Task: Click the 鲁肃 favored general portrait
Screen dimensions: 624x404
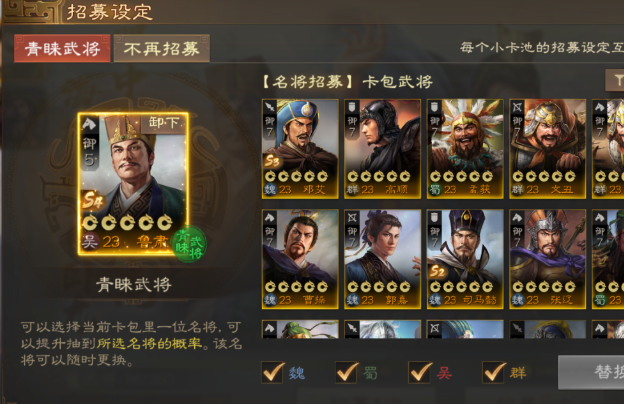Action: click(x=133, y=184)
